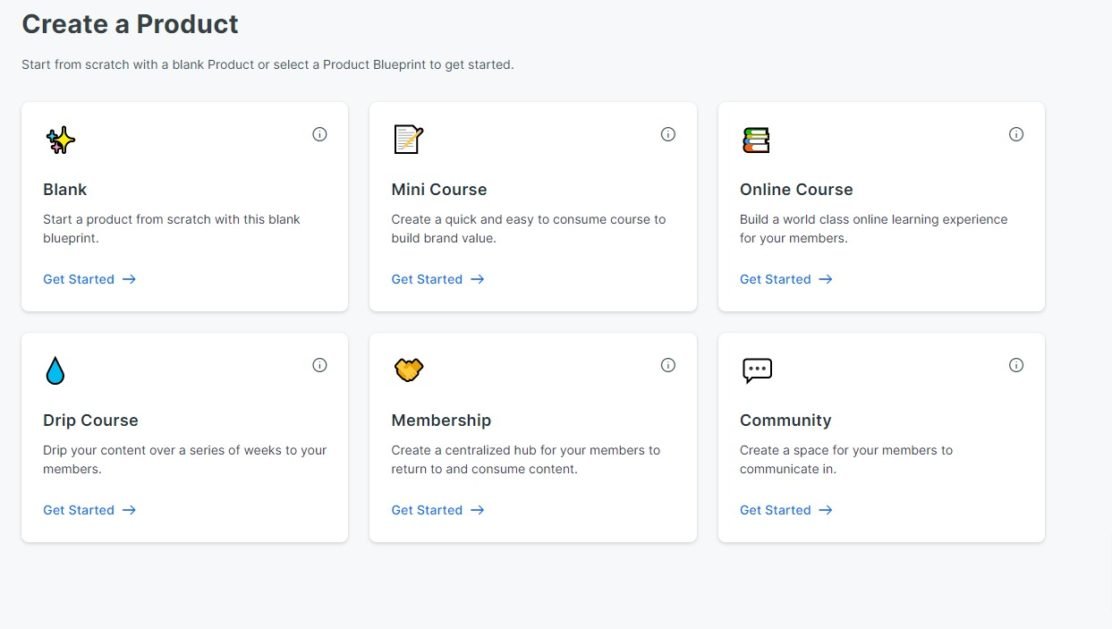Click the speech bubble Community icon
Viewport: 1112px width, 629px height.
click(x=757, y=370)
